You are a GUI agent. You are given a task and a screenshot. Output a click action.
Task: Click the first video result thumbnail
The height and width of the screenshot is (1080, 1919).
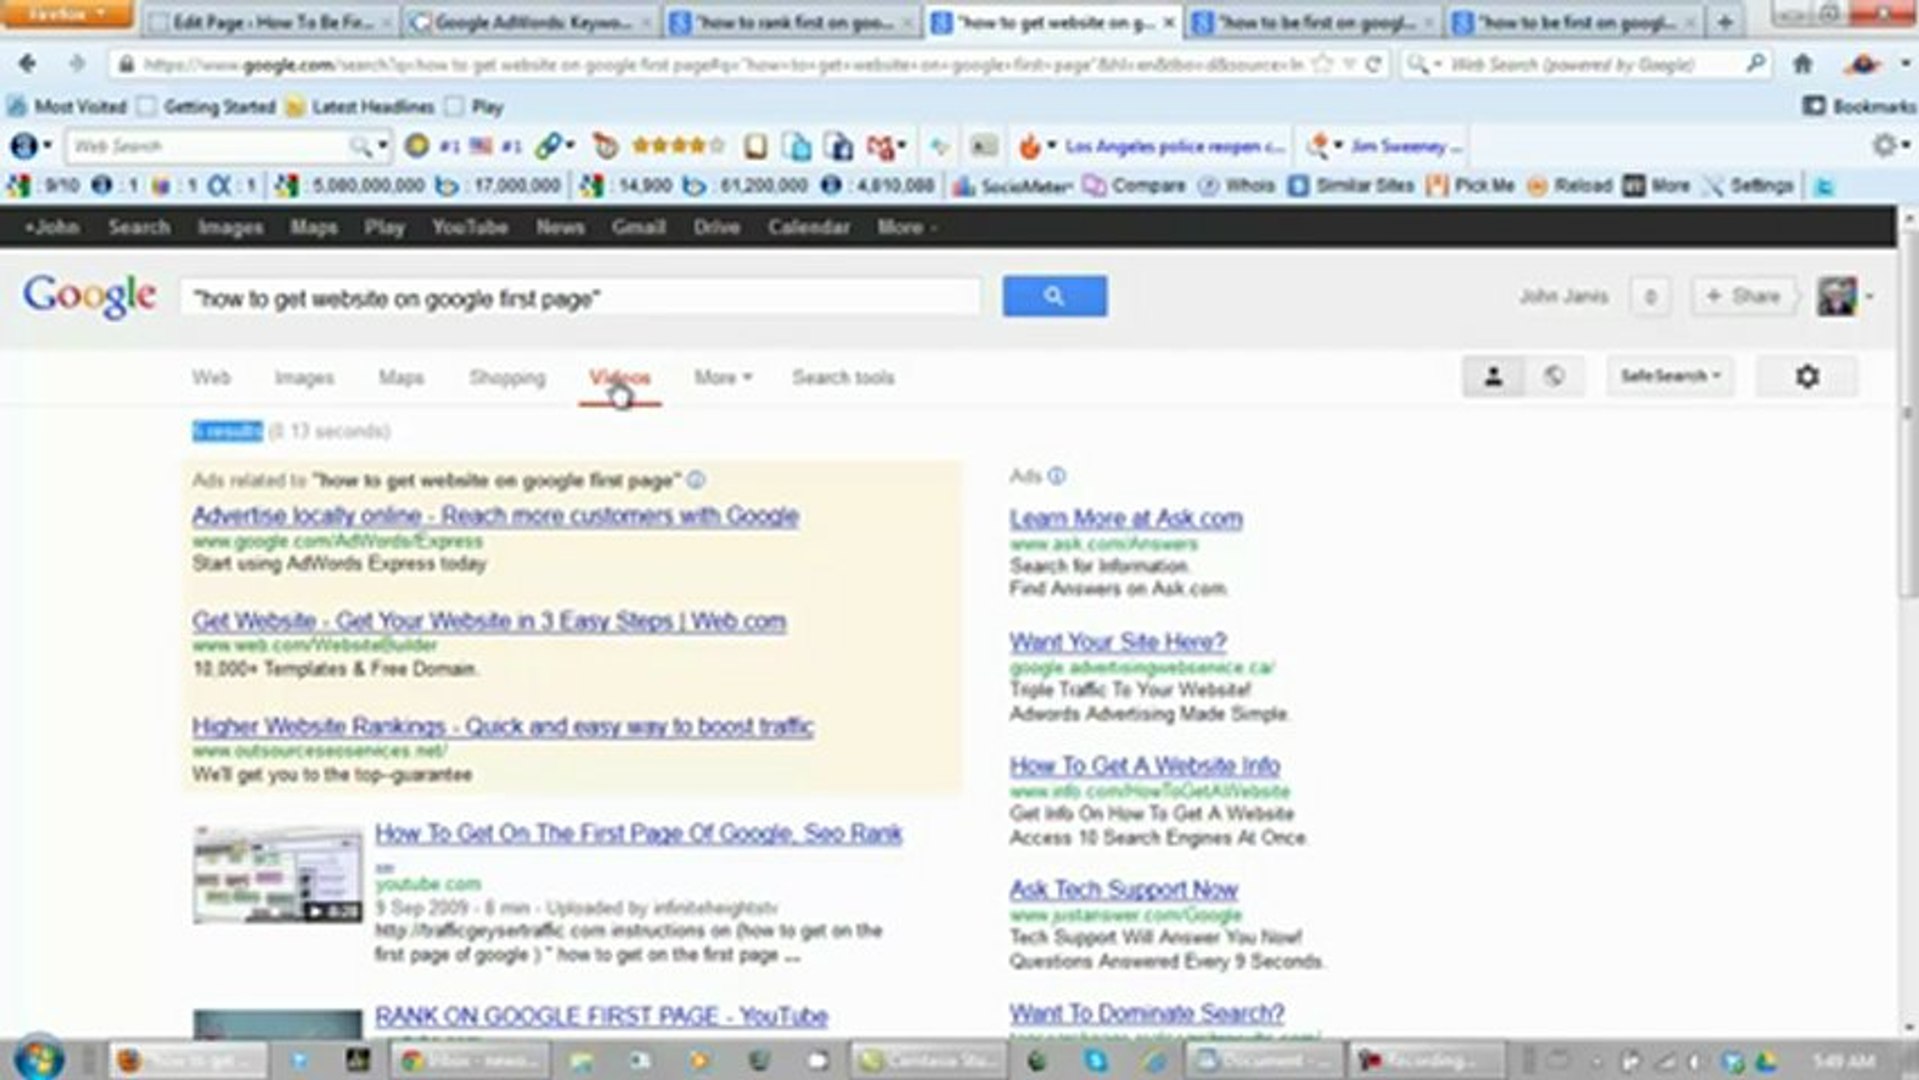pos(278,875)
